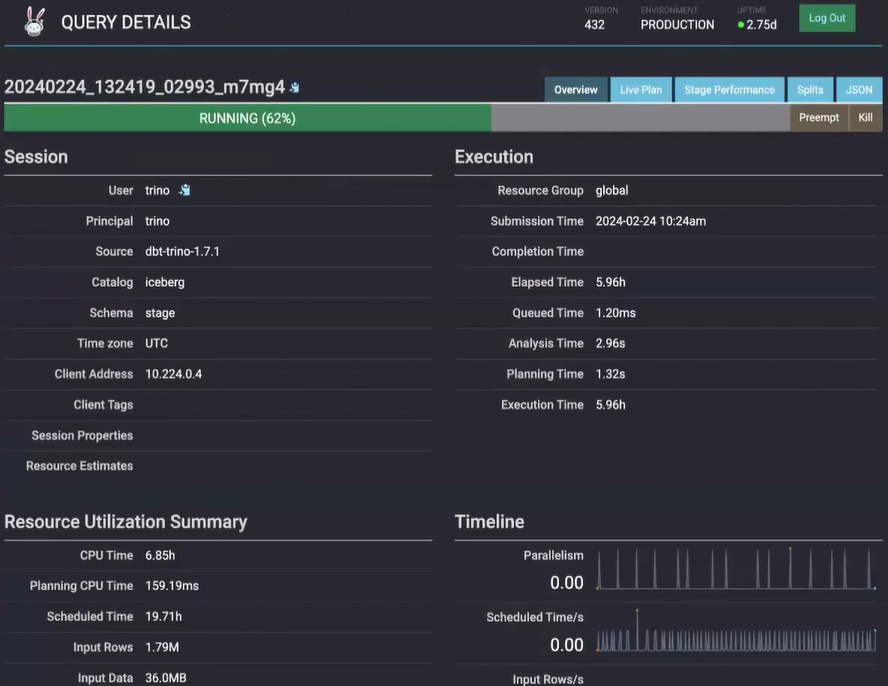Click the dbt-trino-1.7.1 source value
888x686 pixels.
[x=182, y=251]
